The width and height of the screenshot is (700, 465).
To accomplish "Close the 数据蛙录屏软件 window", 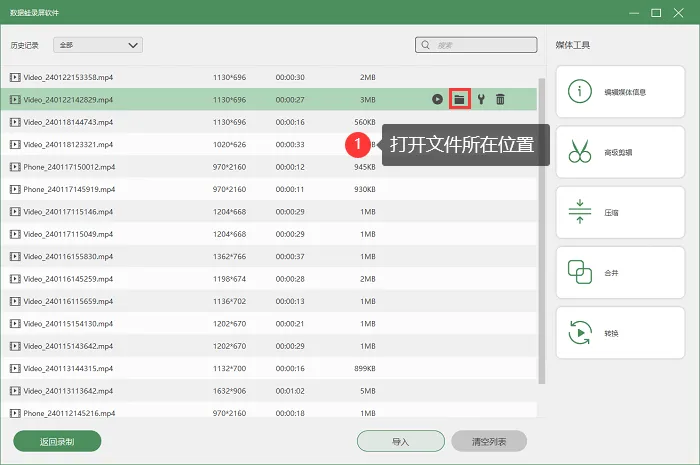I will pyautogui.click(x=678, y=13).
